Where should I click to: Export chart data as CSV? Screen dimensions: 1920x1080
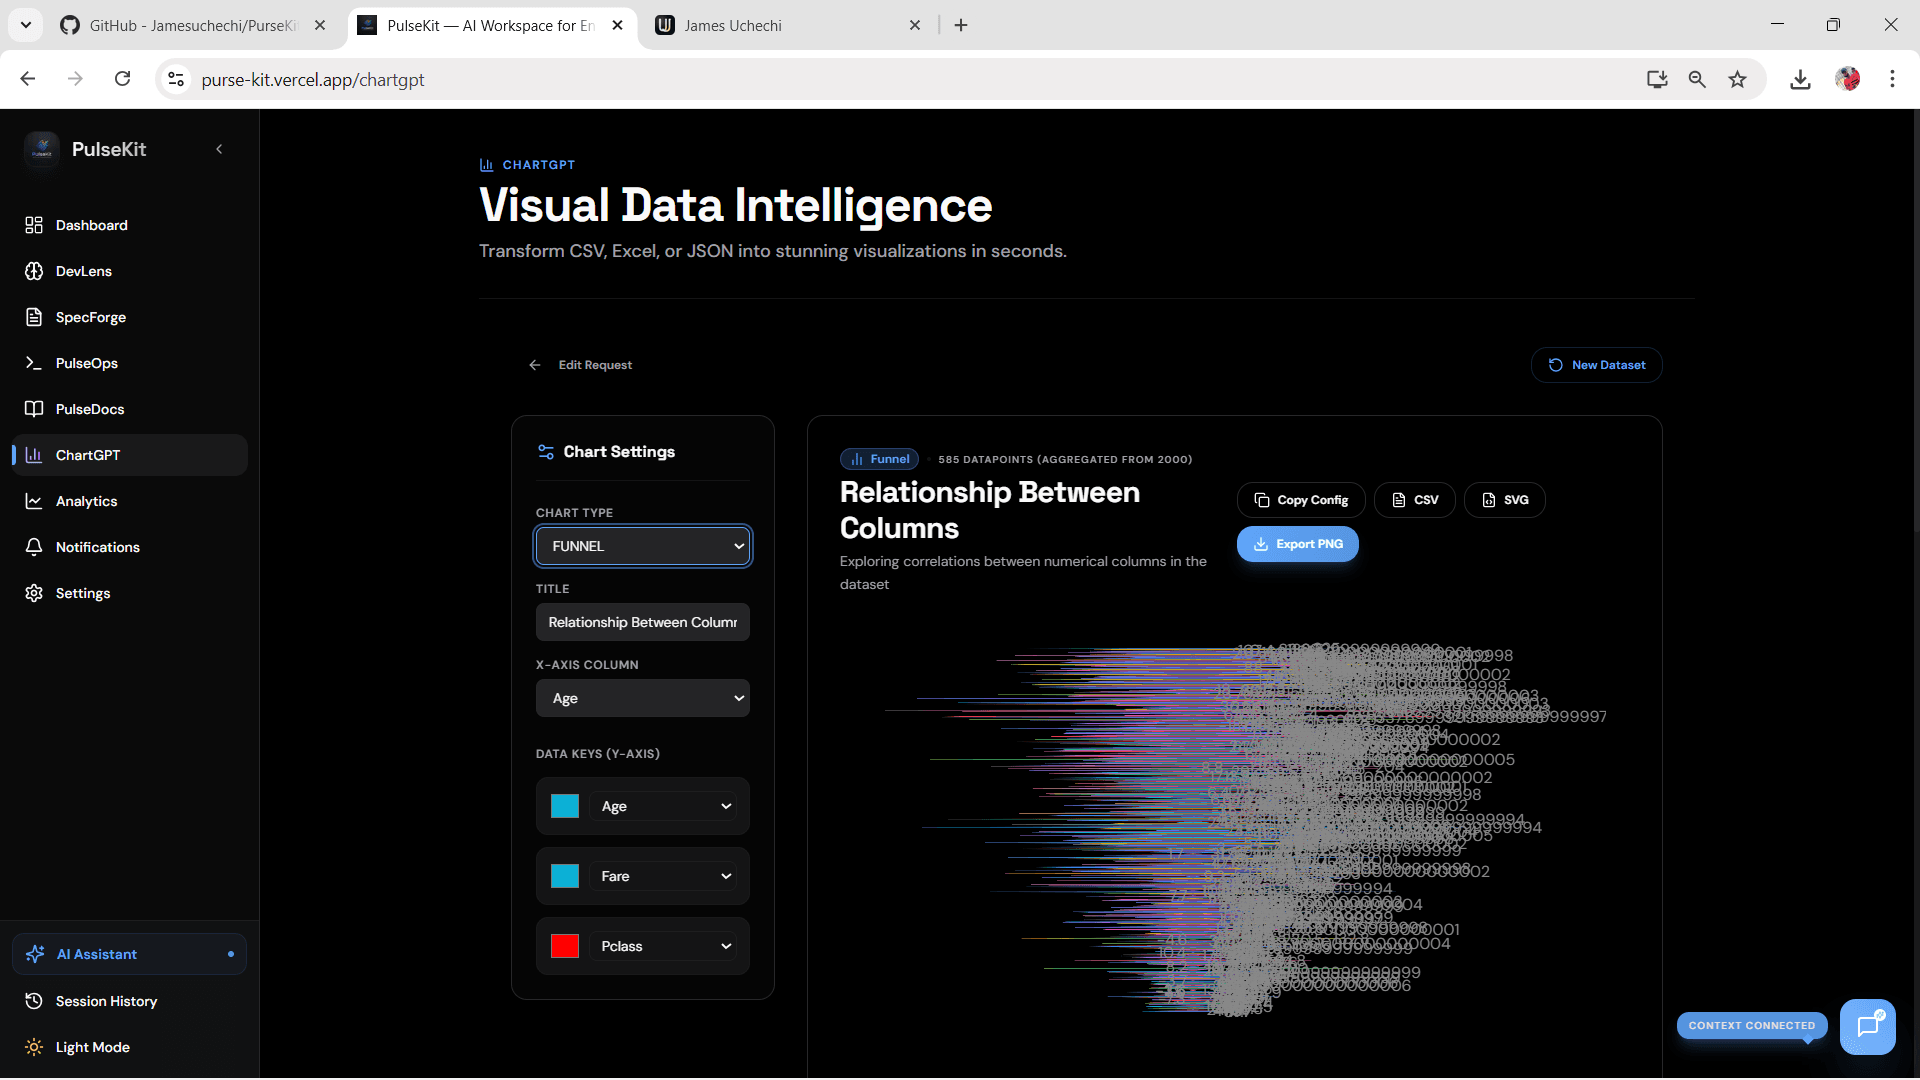click(x=1415, y=500)
